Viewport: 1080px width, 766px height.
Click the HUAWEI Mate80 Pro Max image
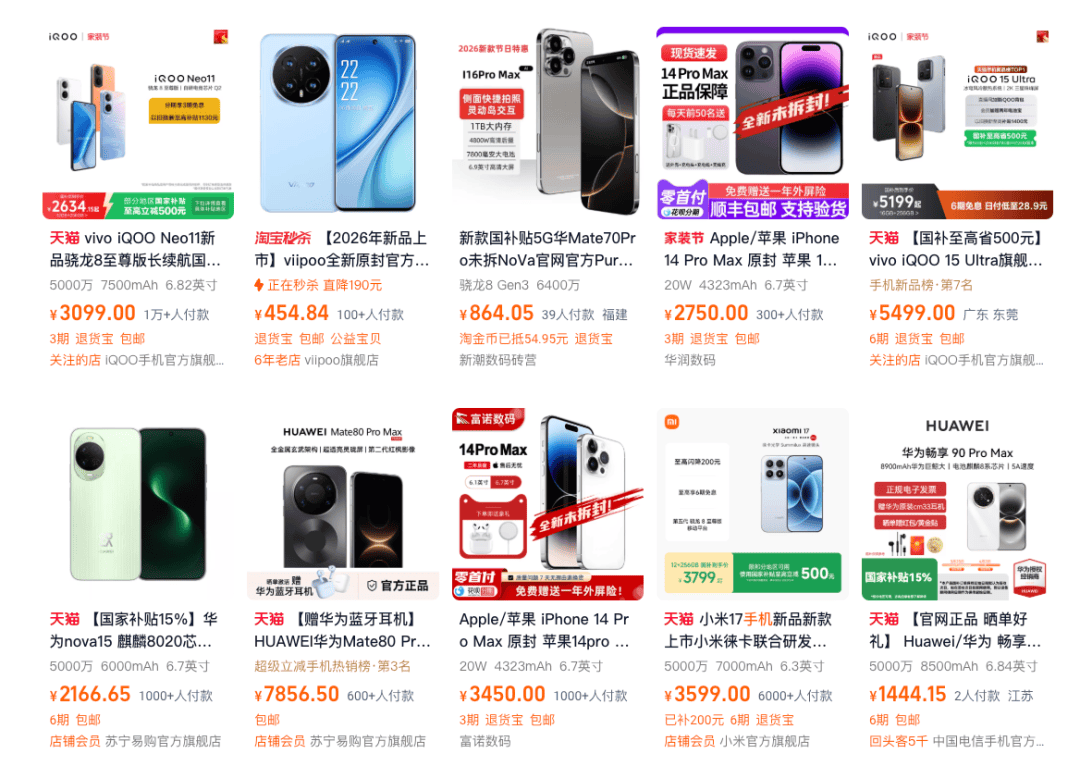(x=342, y=504)
